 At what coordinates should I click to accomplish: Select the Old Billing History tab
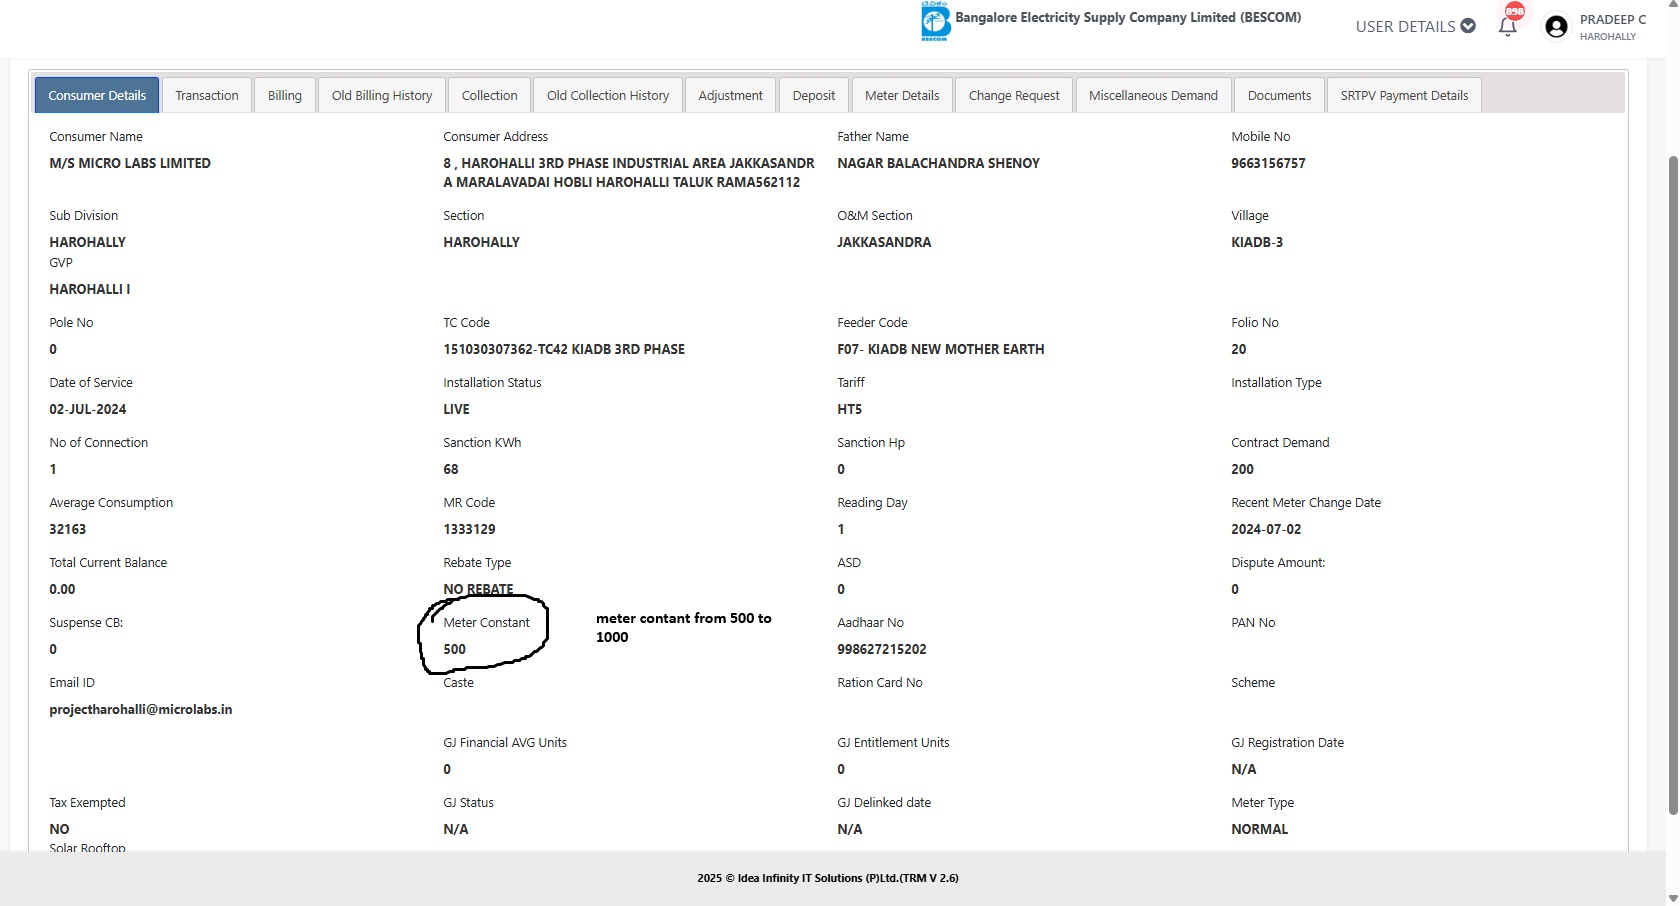[x=382, y=95]
